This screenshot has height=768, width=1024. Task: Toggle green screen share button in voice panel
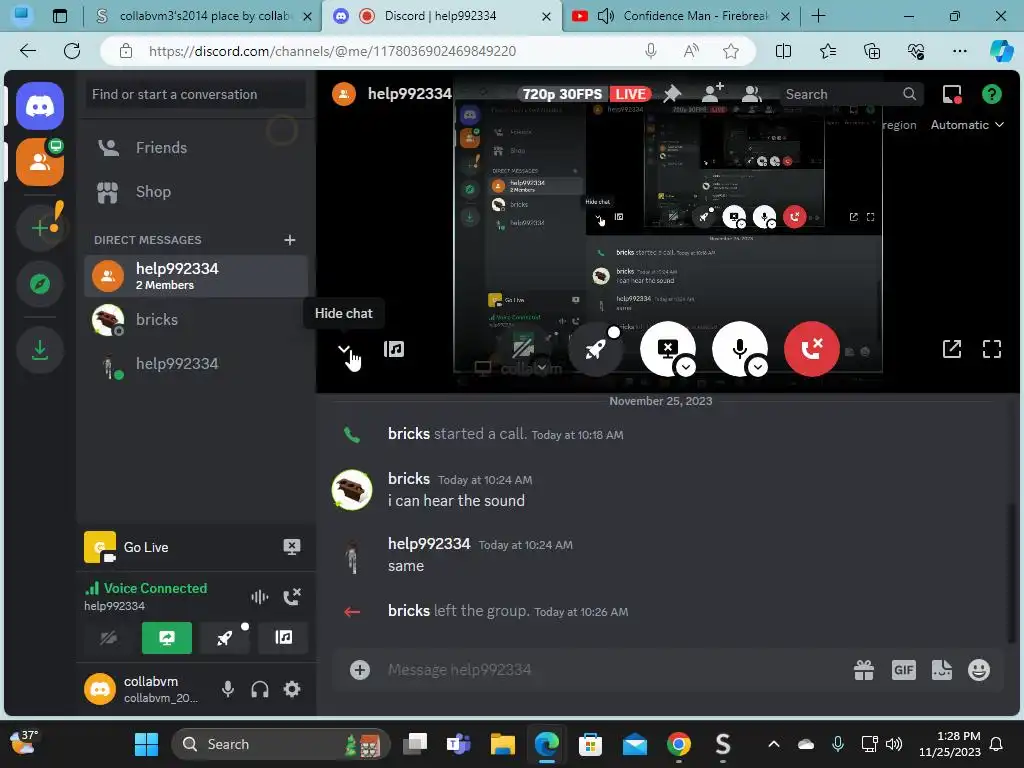click(x=167, y=637)
